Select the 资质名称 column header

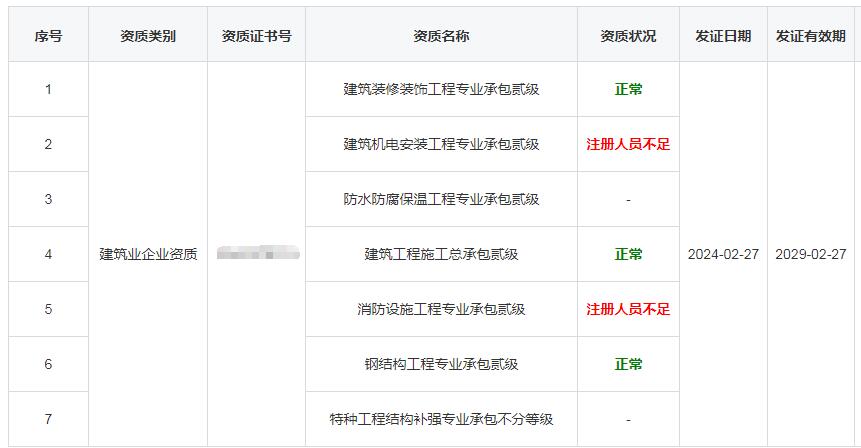pyautogui.click(x=441, y=36)
